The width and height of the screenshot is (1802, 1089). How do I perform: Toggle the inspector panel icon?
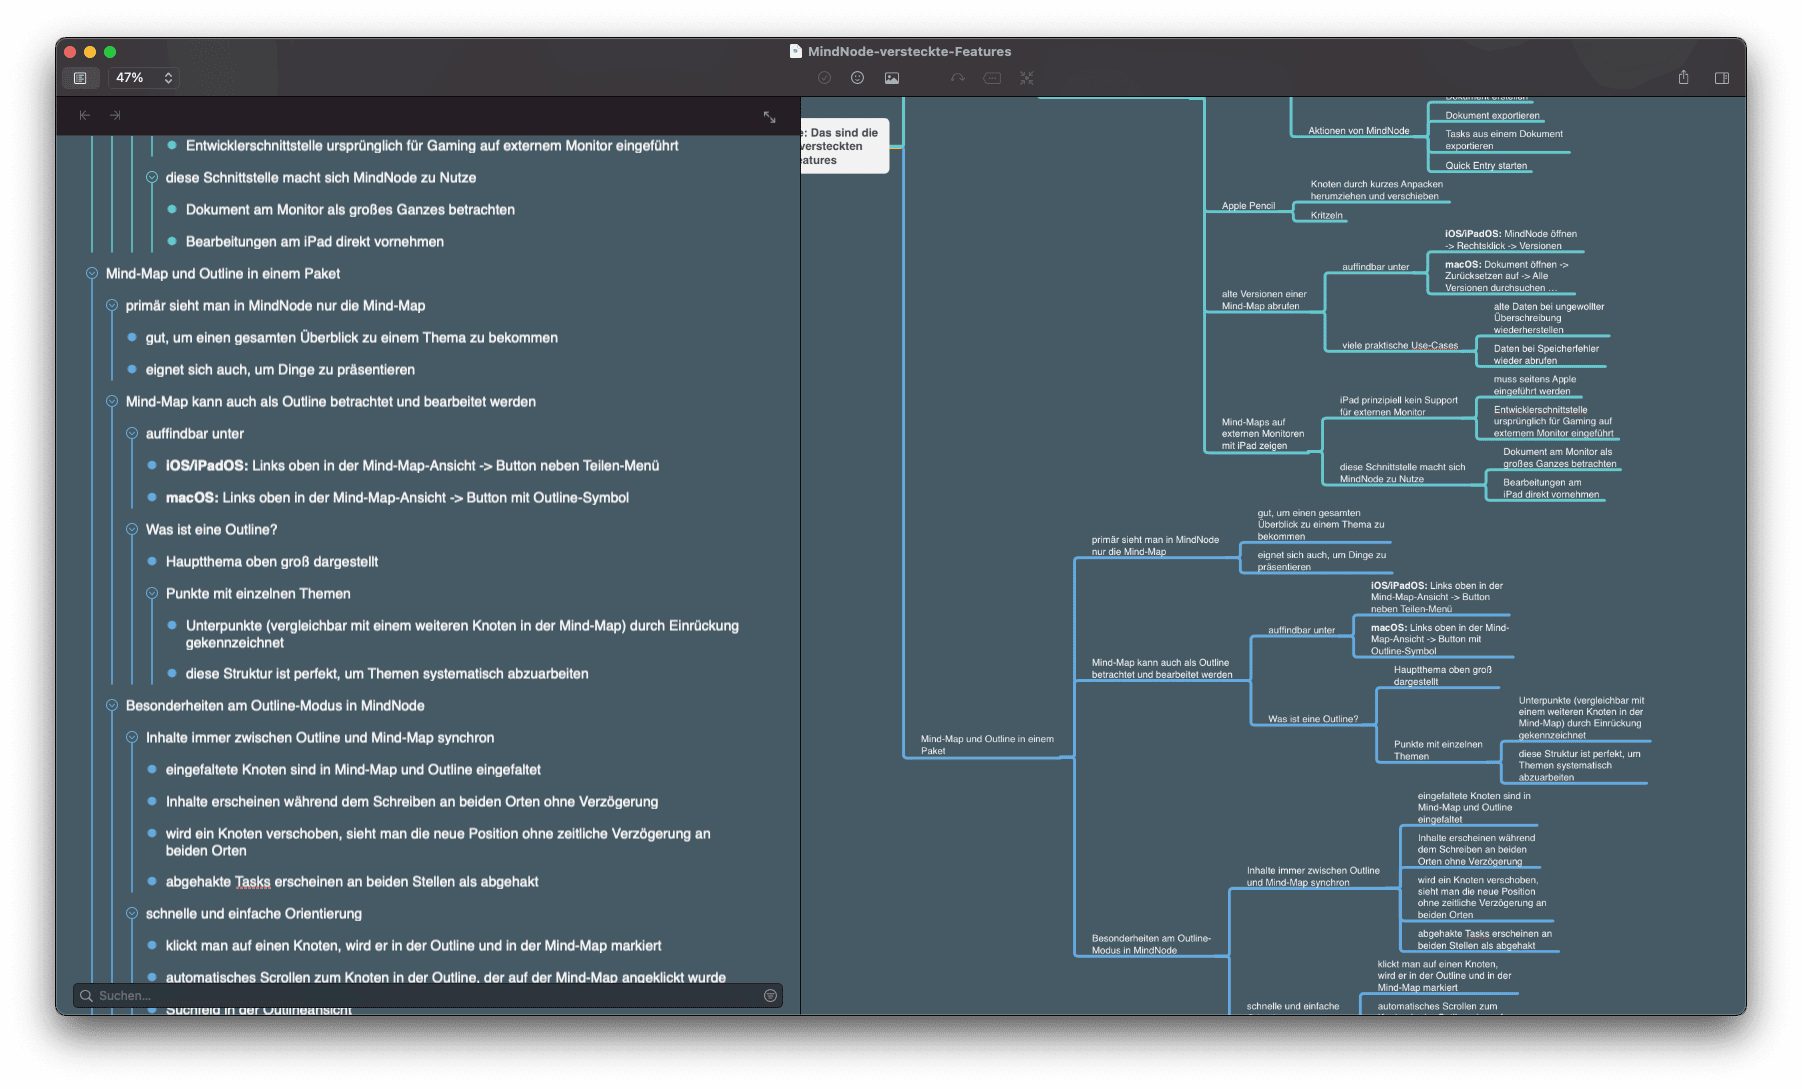pos(1722,78)
